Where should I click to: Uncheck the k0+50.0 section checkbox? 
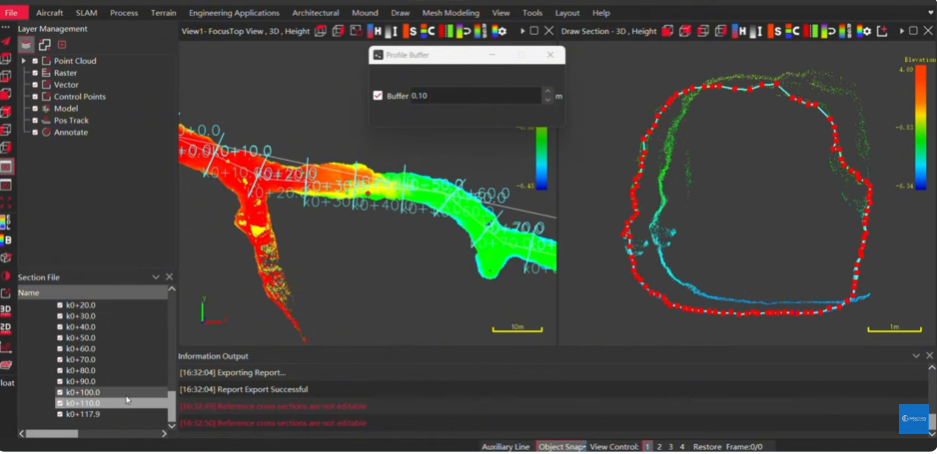click(x=60, y=338)
